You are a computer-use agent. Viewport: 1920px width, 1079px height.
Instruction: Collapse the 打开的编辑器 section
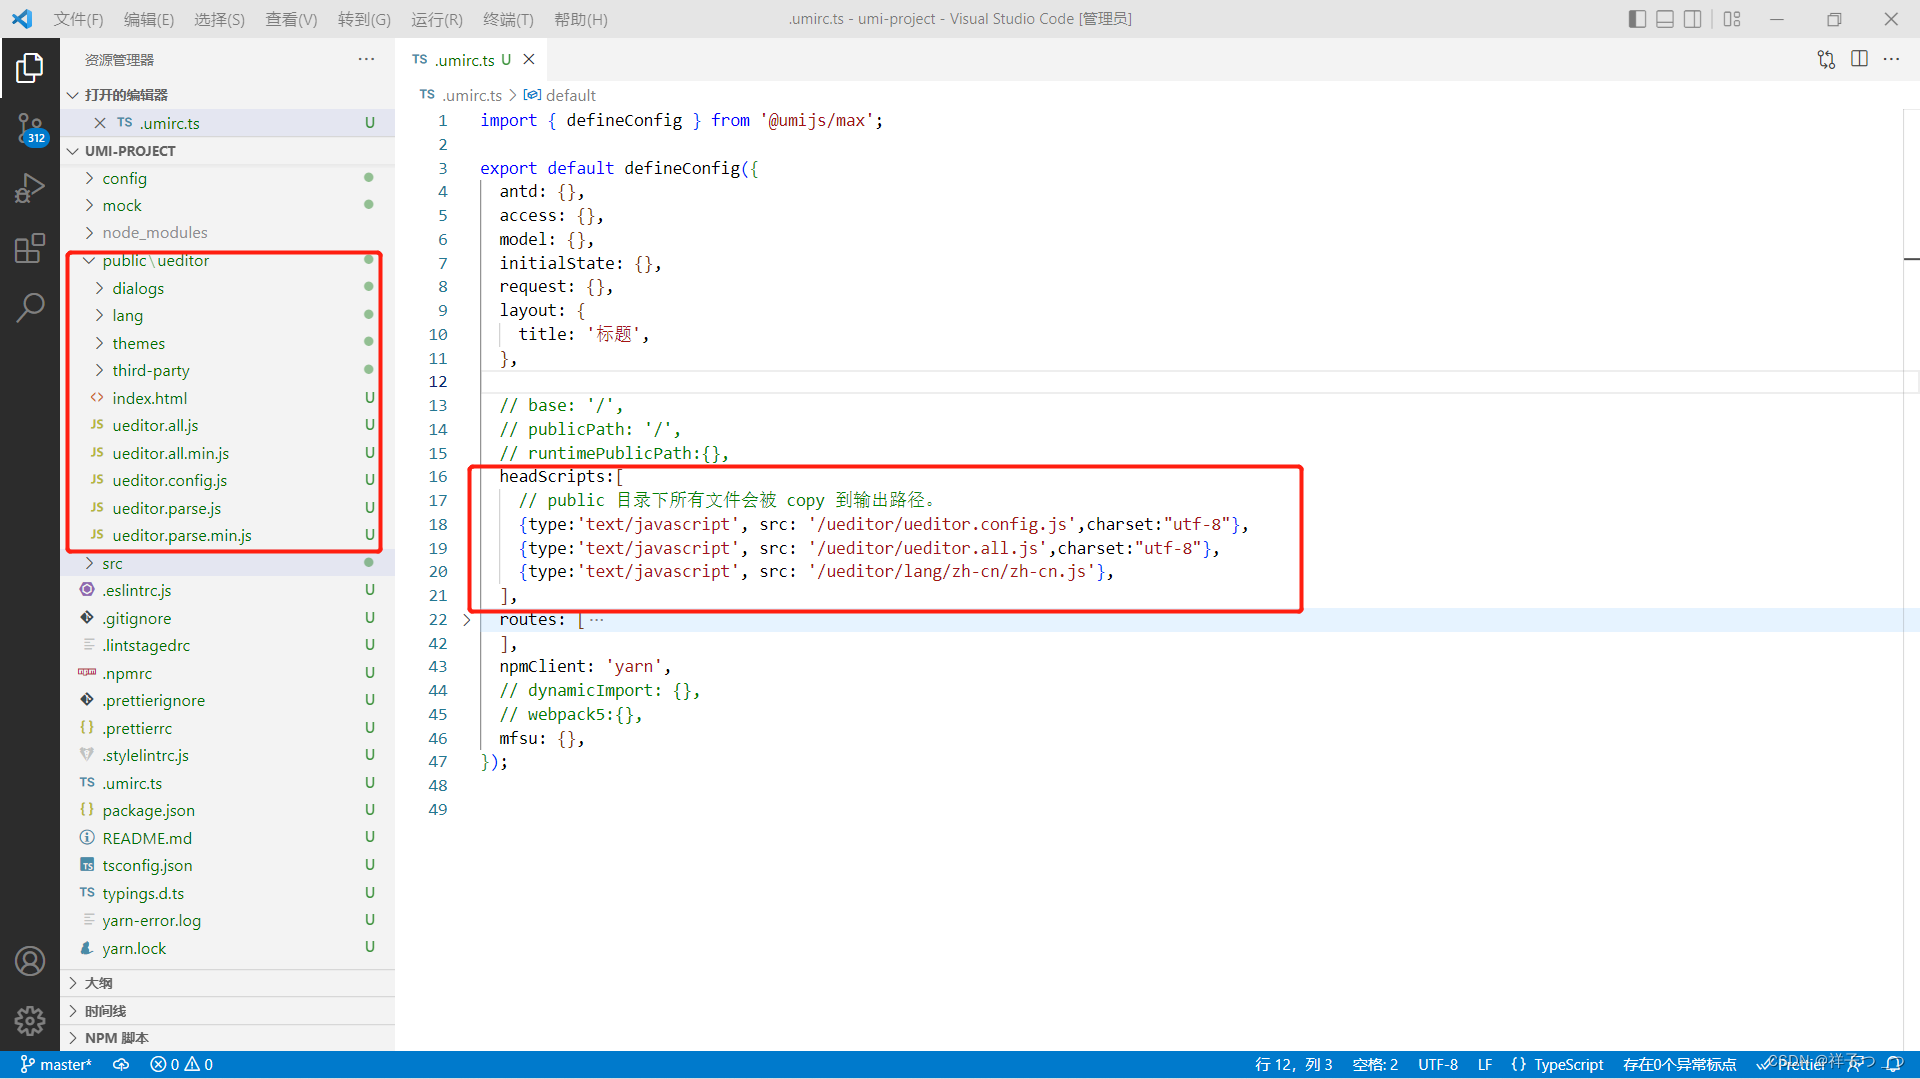tap(228, 95)
